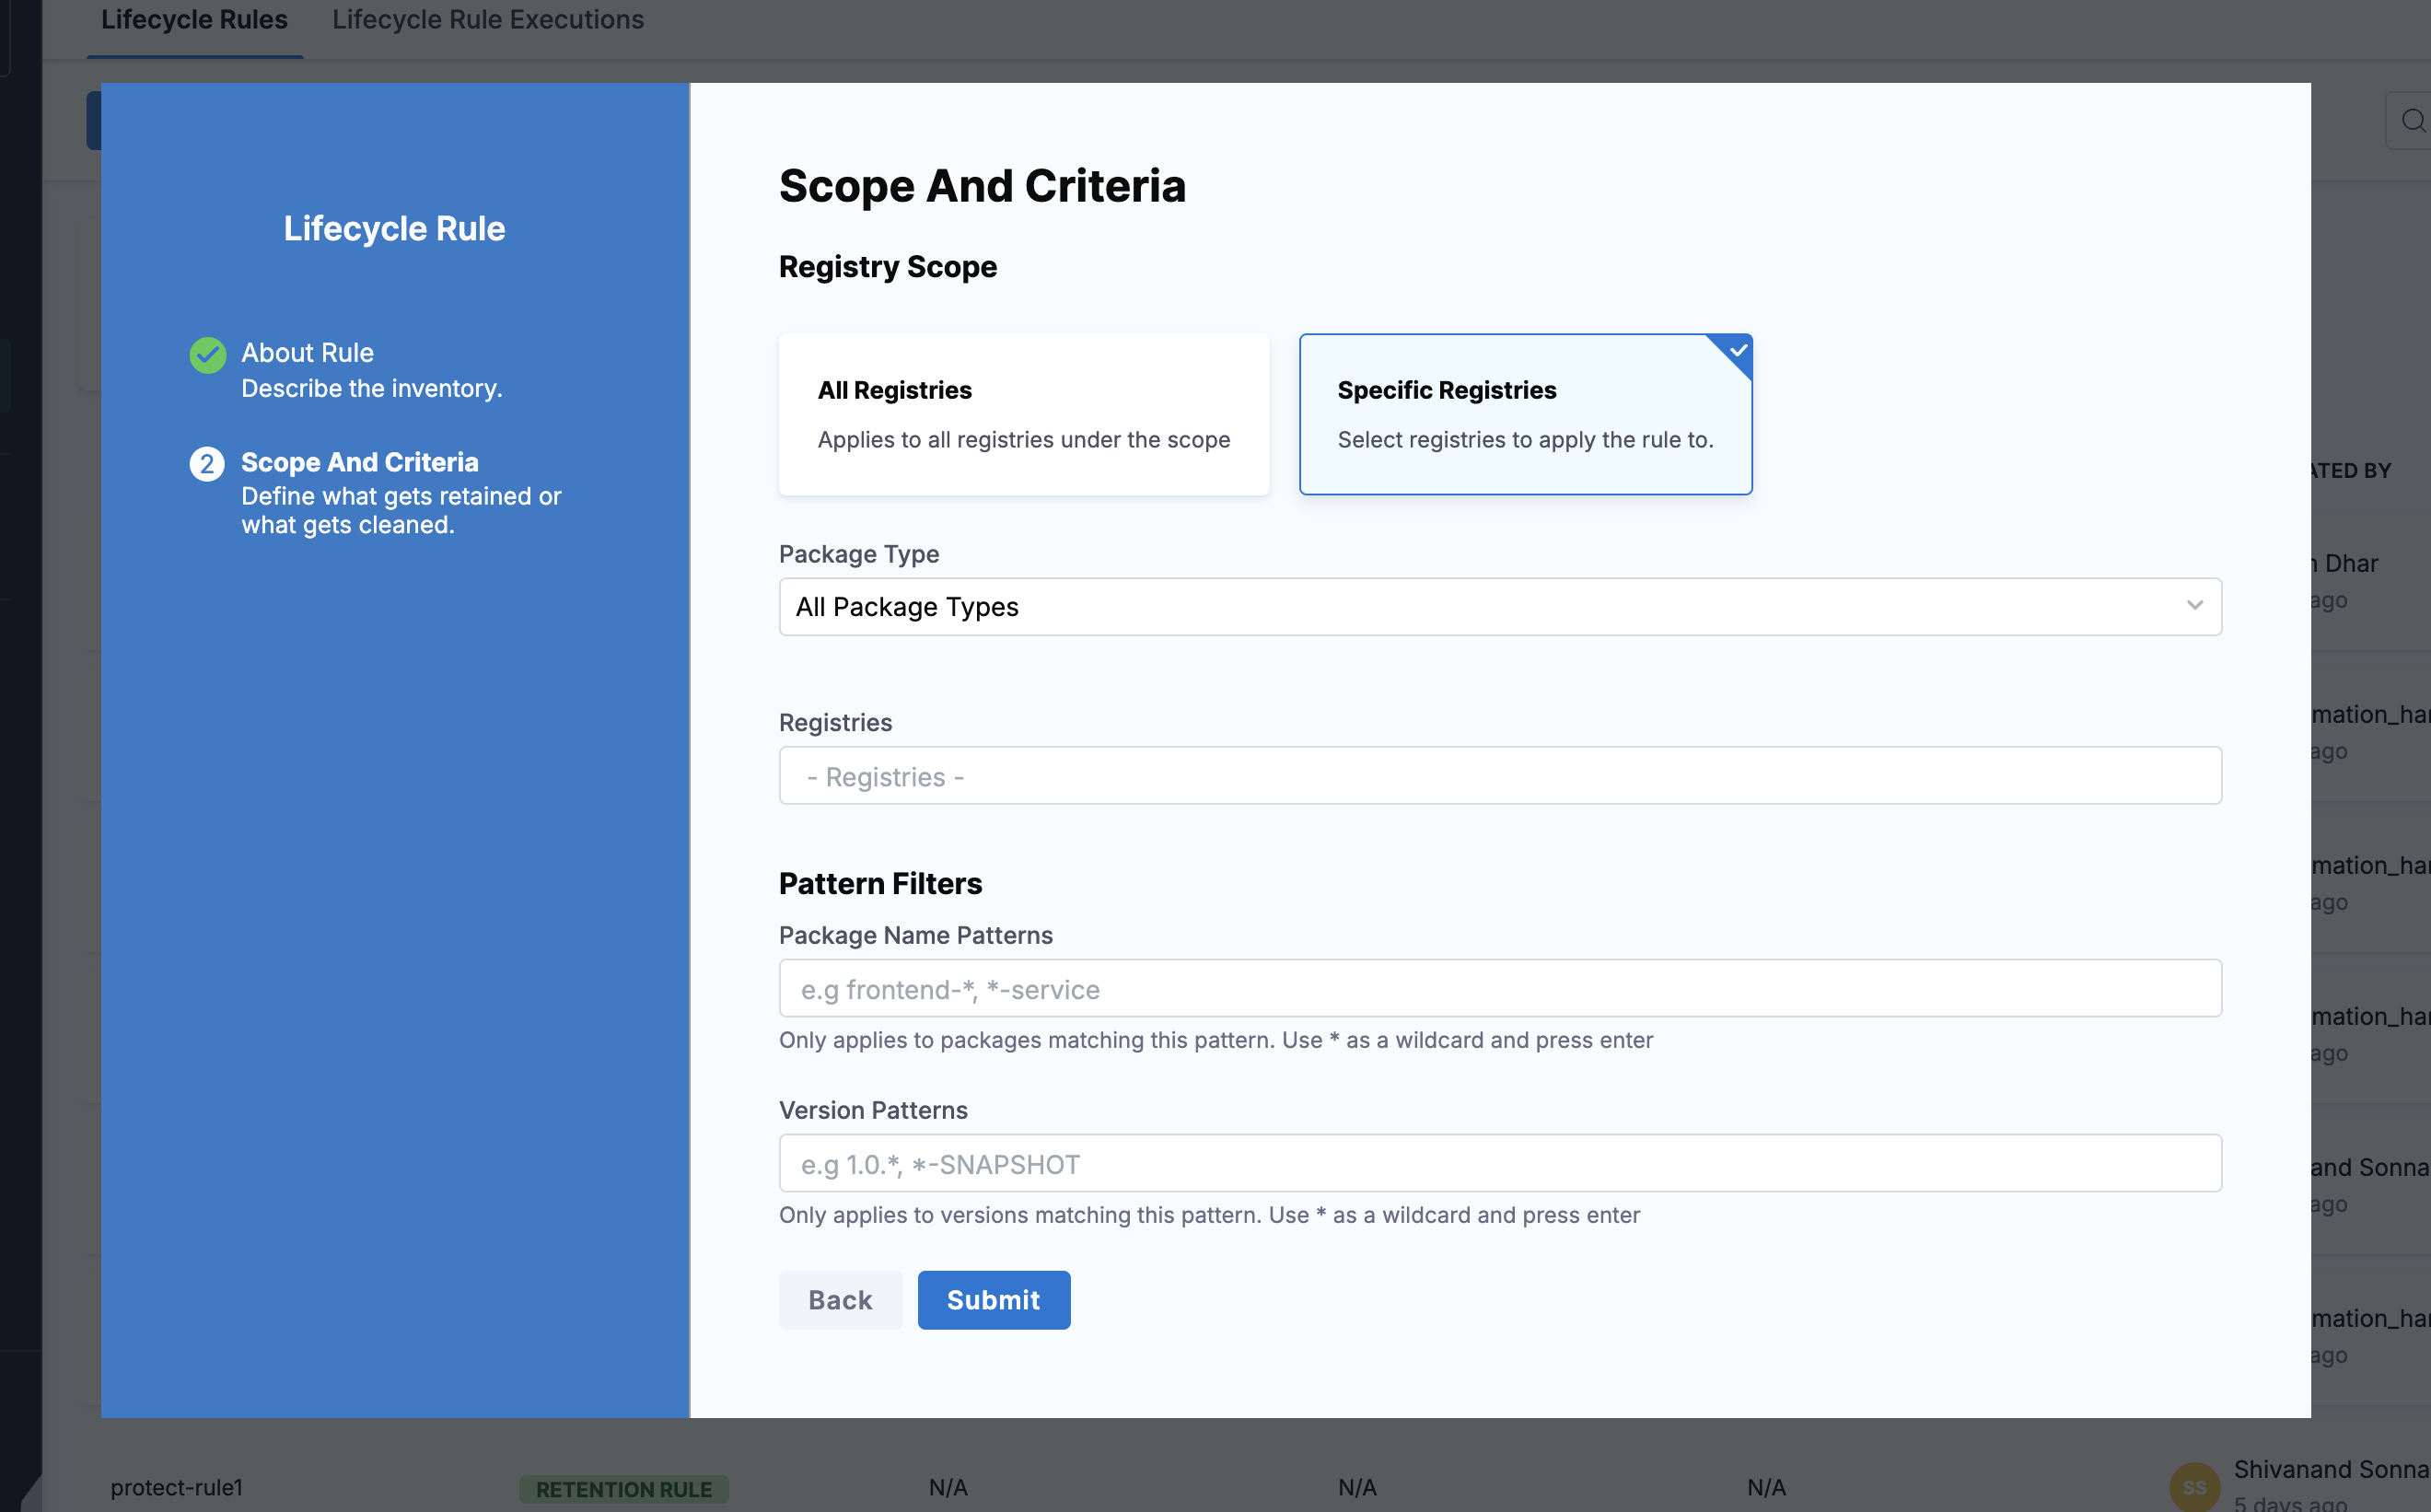This screenshot has width=2431, height=1512.
Task: Focus the Package Name Patterns input
Action: [x=1500, y=989]
